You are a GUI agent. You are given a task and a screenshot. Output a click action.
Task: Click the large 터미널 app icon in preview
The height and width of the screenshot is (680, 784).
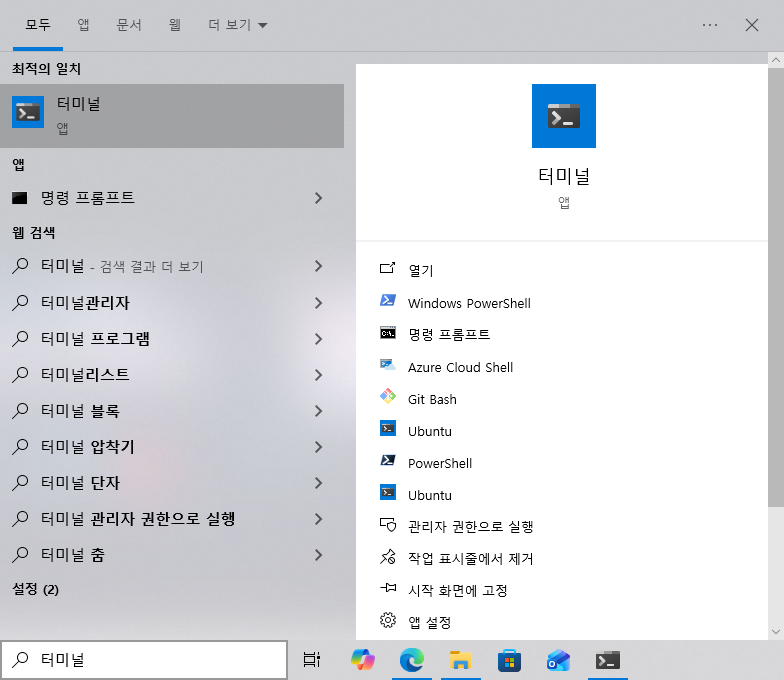(563, 116)
